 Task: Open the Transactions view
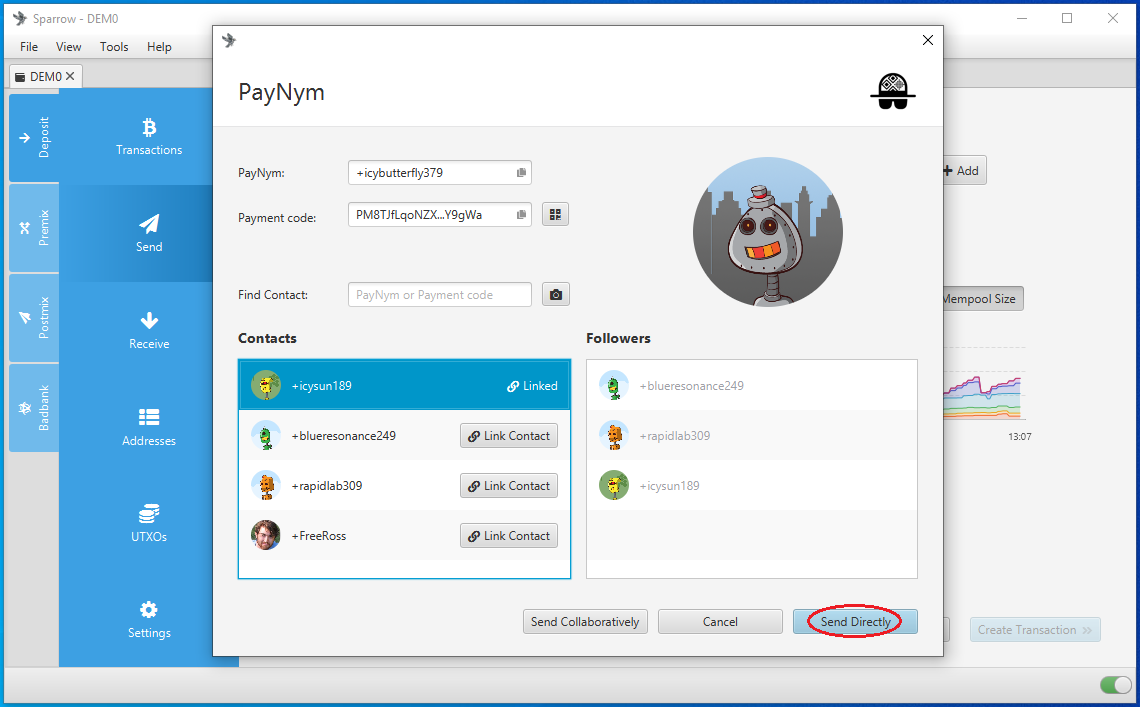tap(149, 137)
